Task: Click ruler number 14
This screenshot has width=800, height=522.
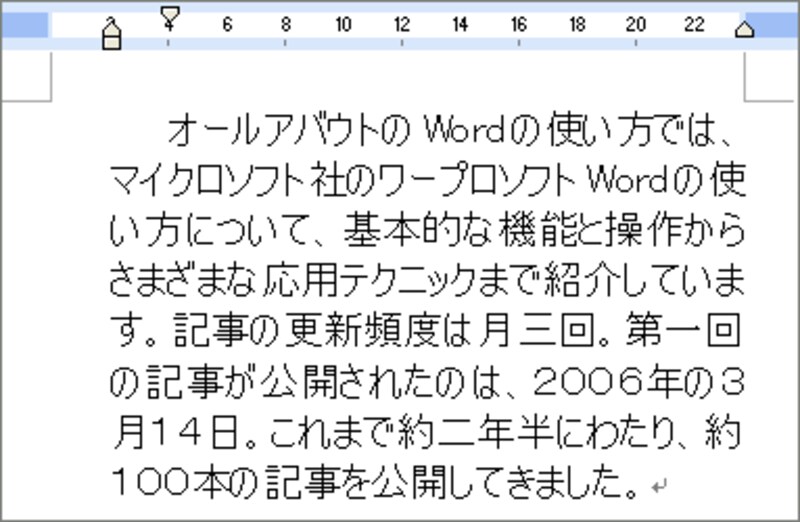Action: tap(460, 24)
